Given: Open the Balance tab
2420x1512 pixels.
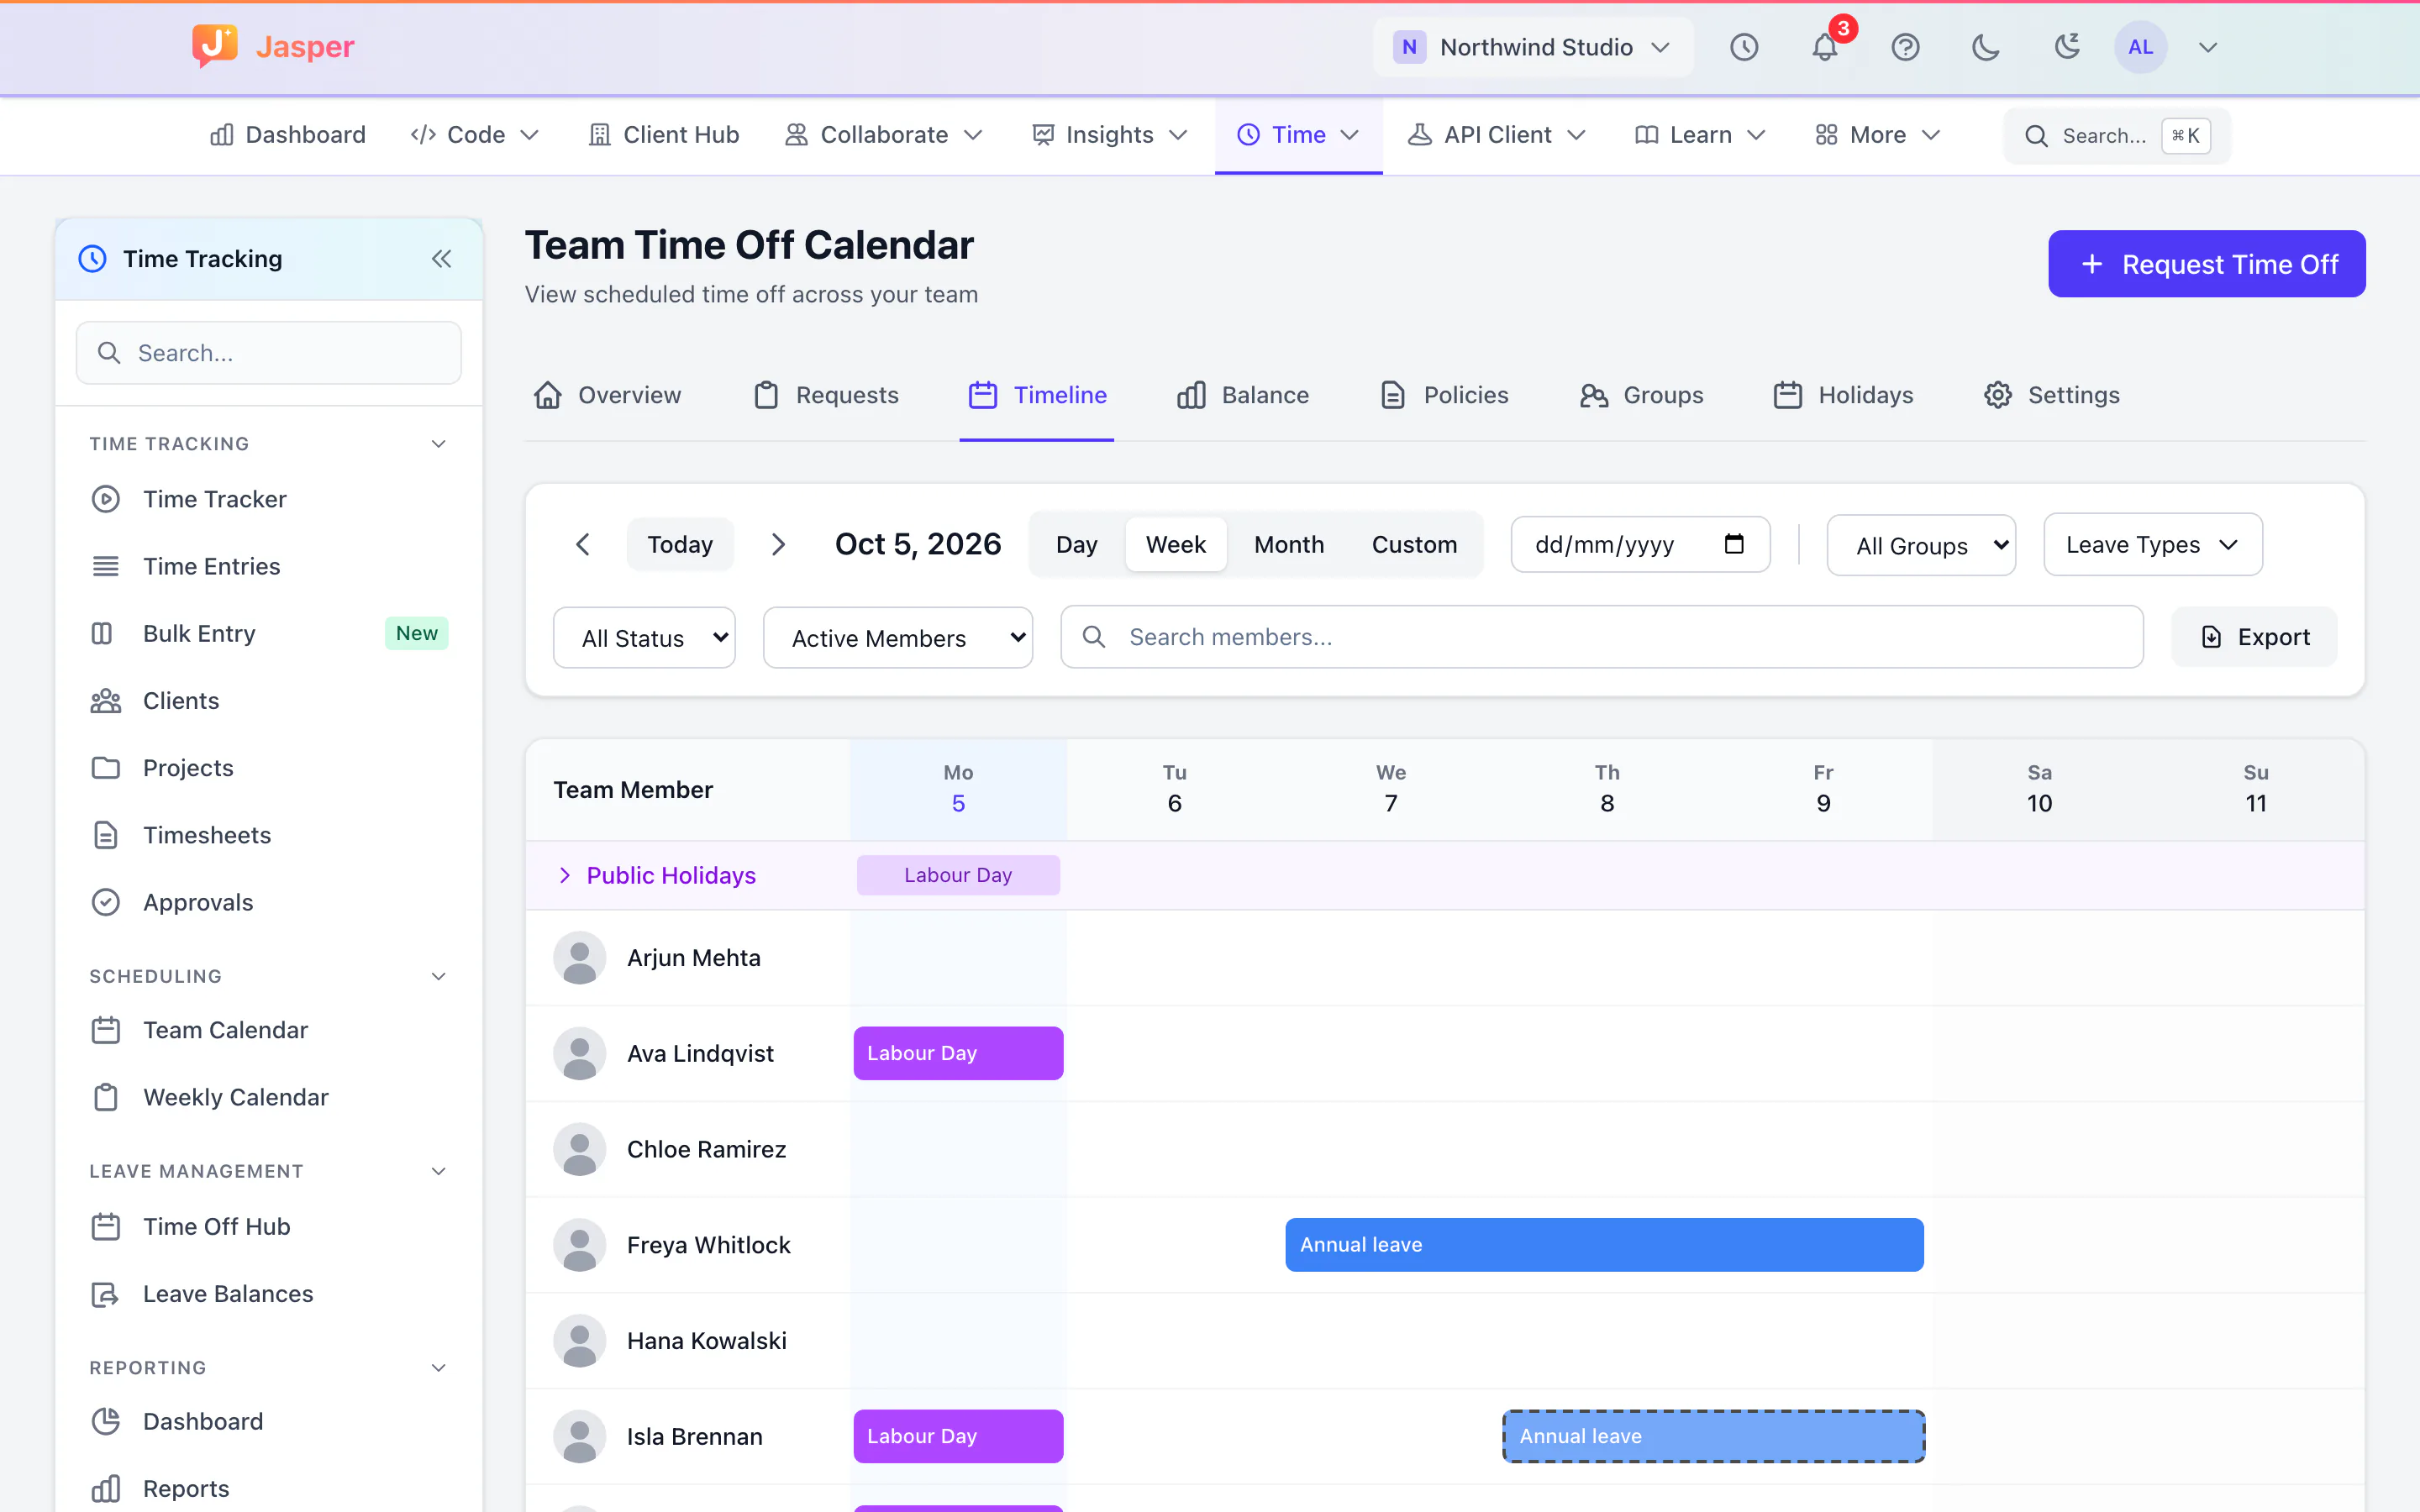Looking at the screenshot, I should 1243,395.
